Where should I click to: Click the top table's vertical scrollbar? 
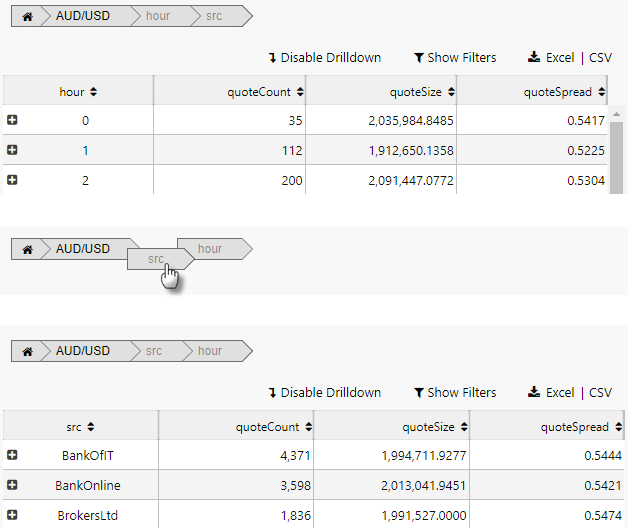click(617, 150)
